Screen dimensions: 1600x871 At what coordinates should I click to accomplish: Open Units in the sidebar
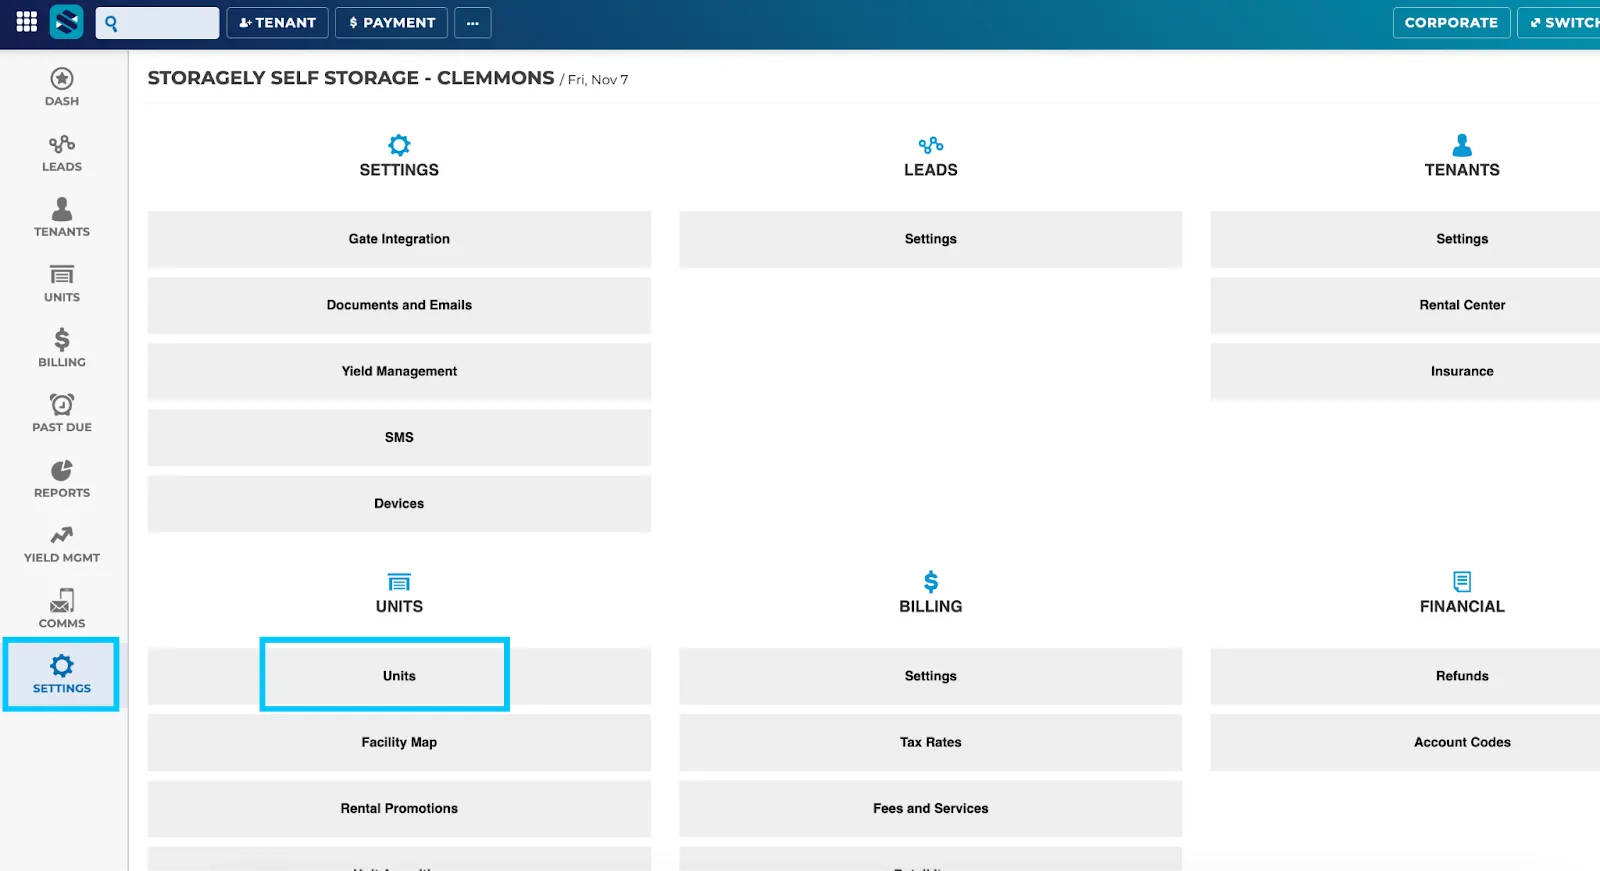click(62, 283)
